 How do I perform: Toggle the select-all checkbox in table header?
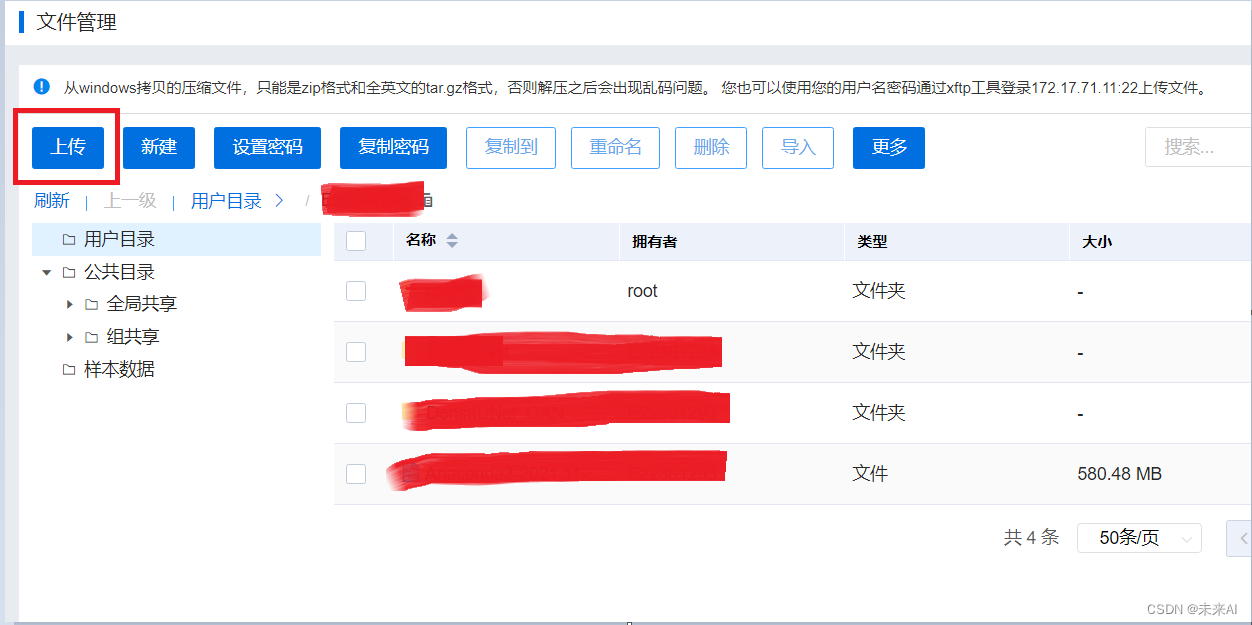coord(356,241)
